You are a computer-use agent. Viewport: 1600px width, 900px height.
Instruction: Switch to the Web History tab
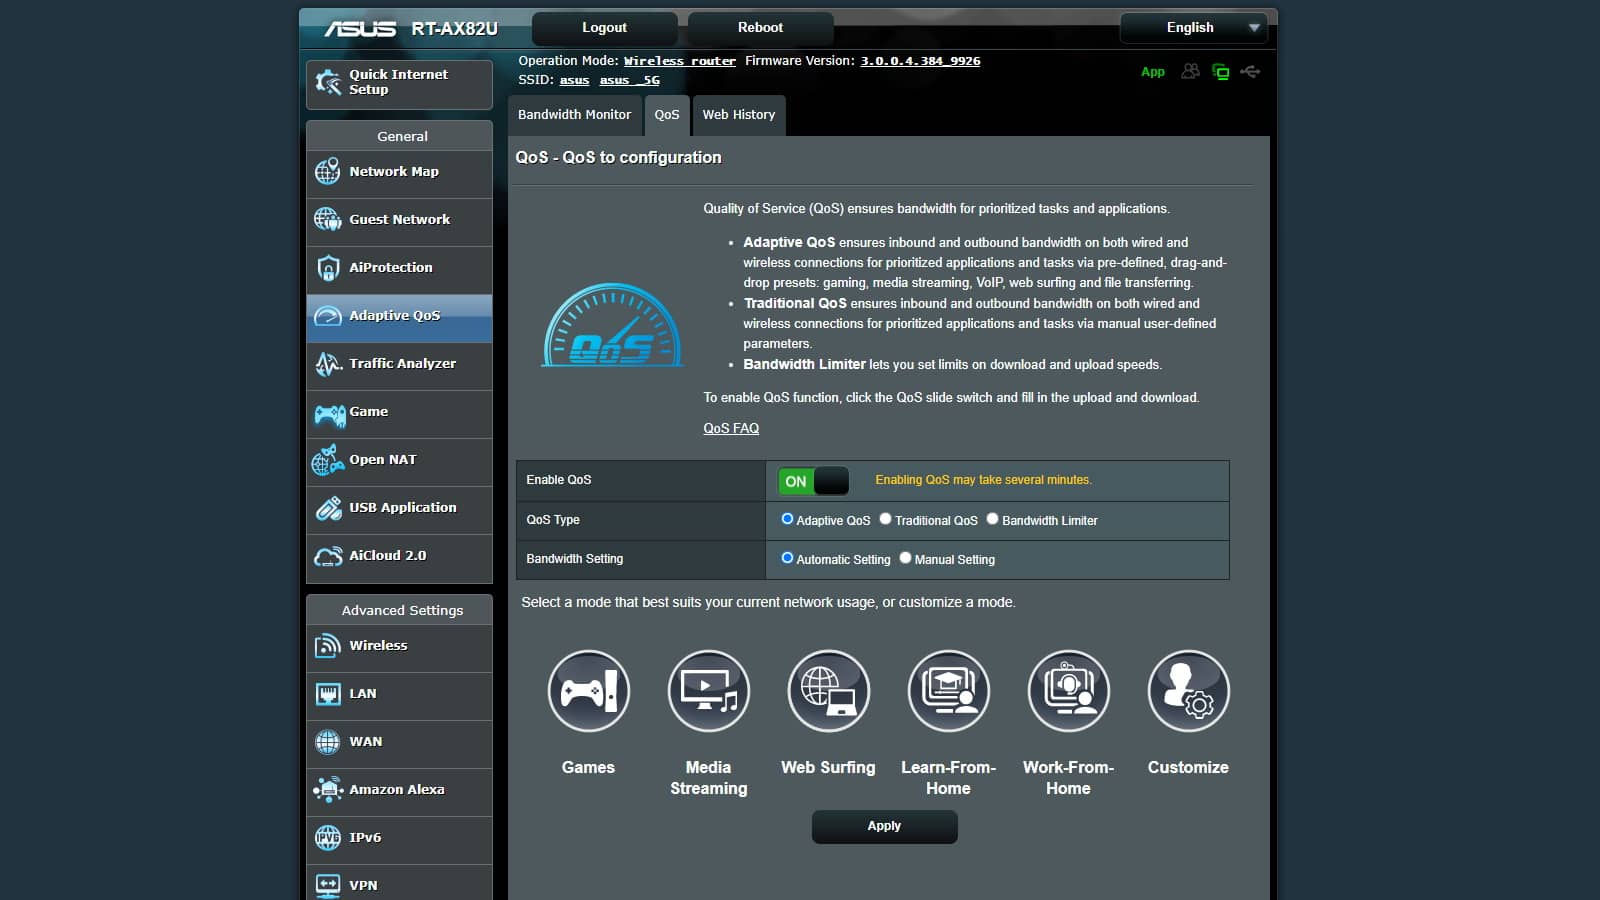click(739, 115)
